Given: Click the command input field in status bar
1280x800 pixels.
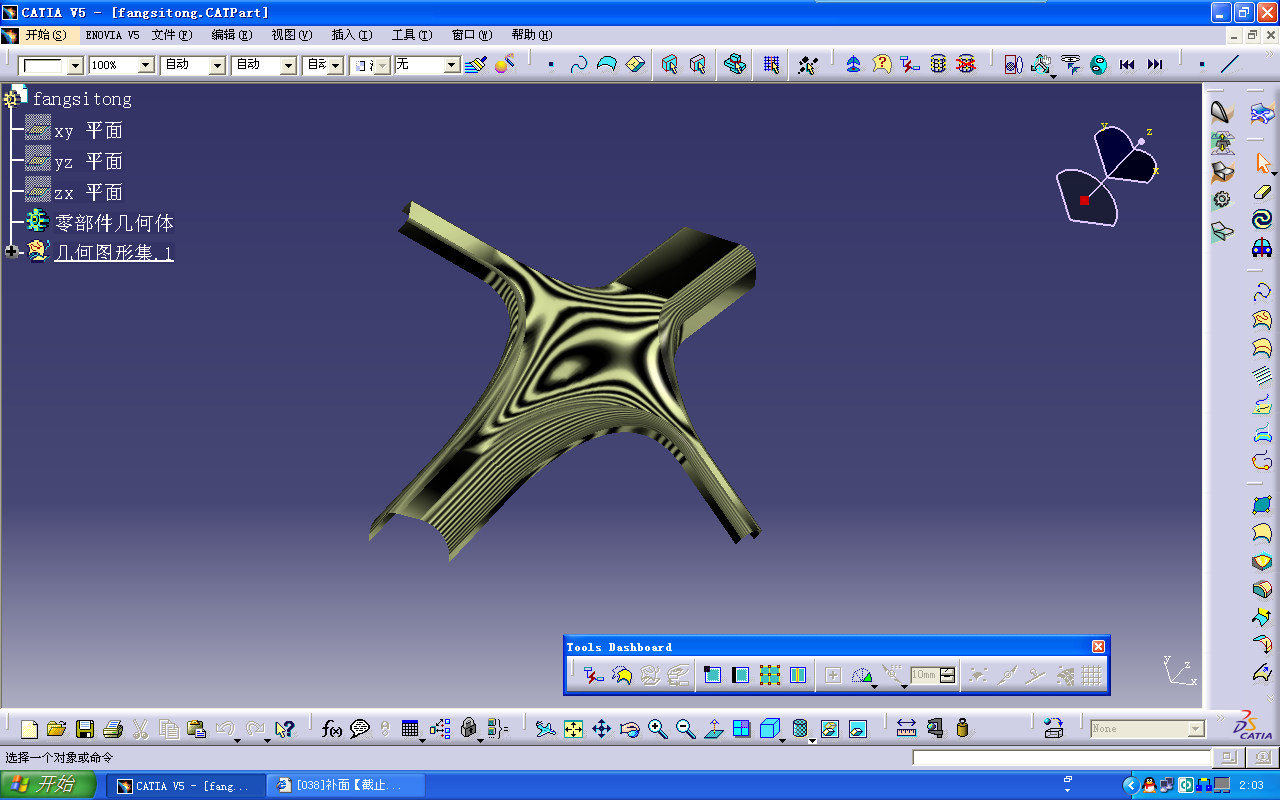Looking at the screenshot, I should click(x=1062, y=758).
